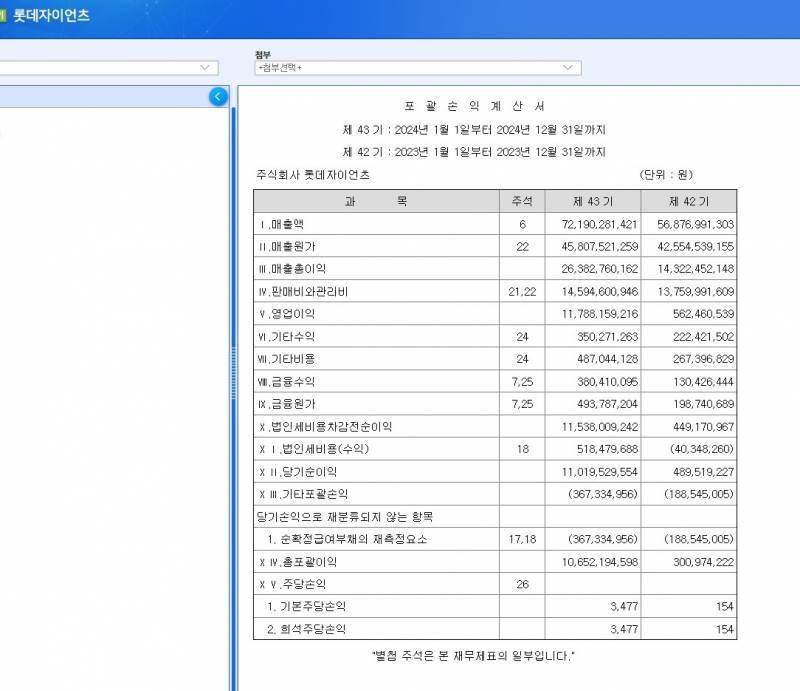Viewport: 800px width, 691px height.
Task: Select the 총포괄이익 row label
Action: click(298, 562)
